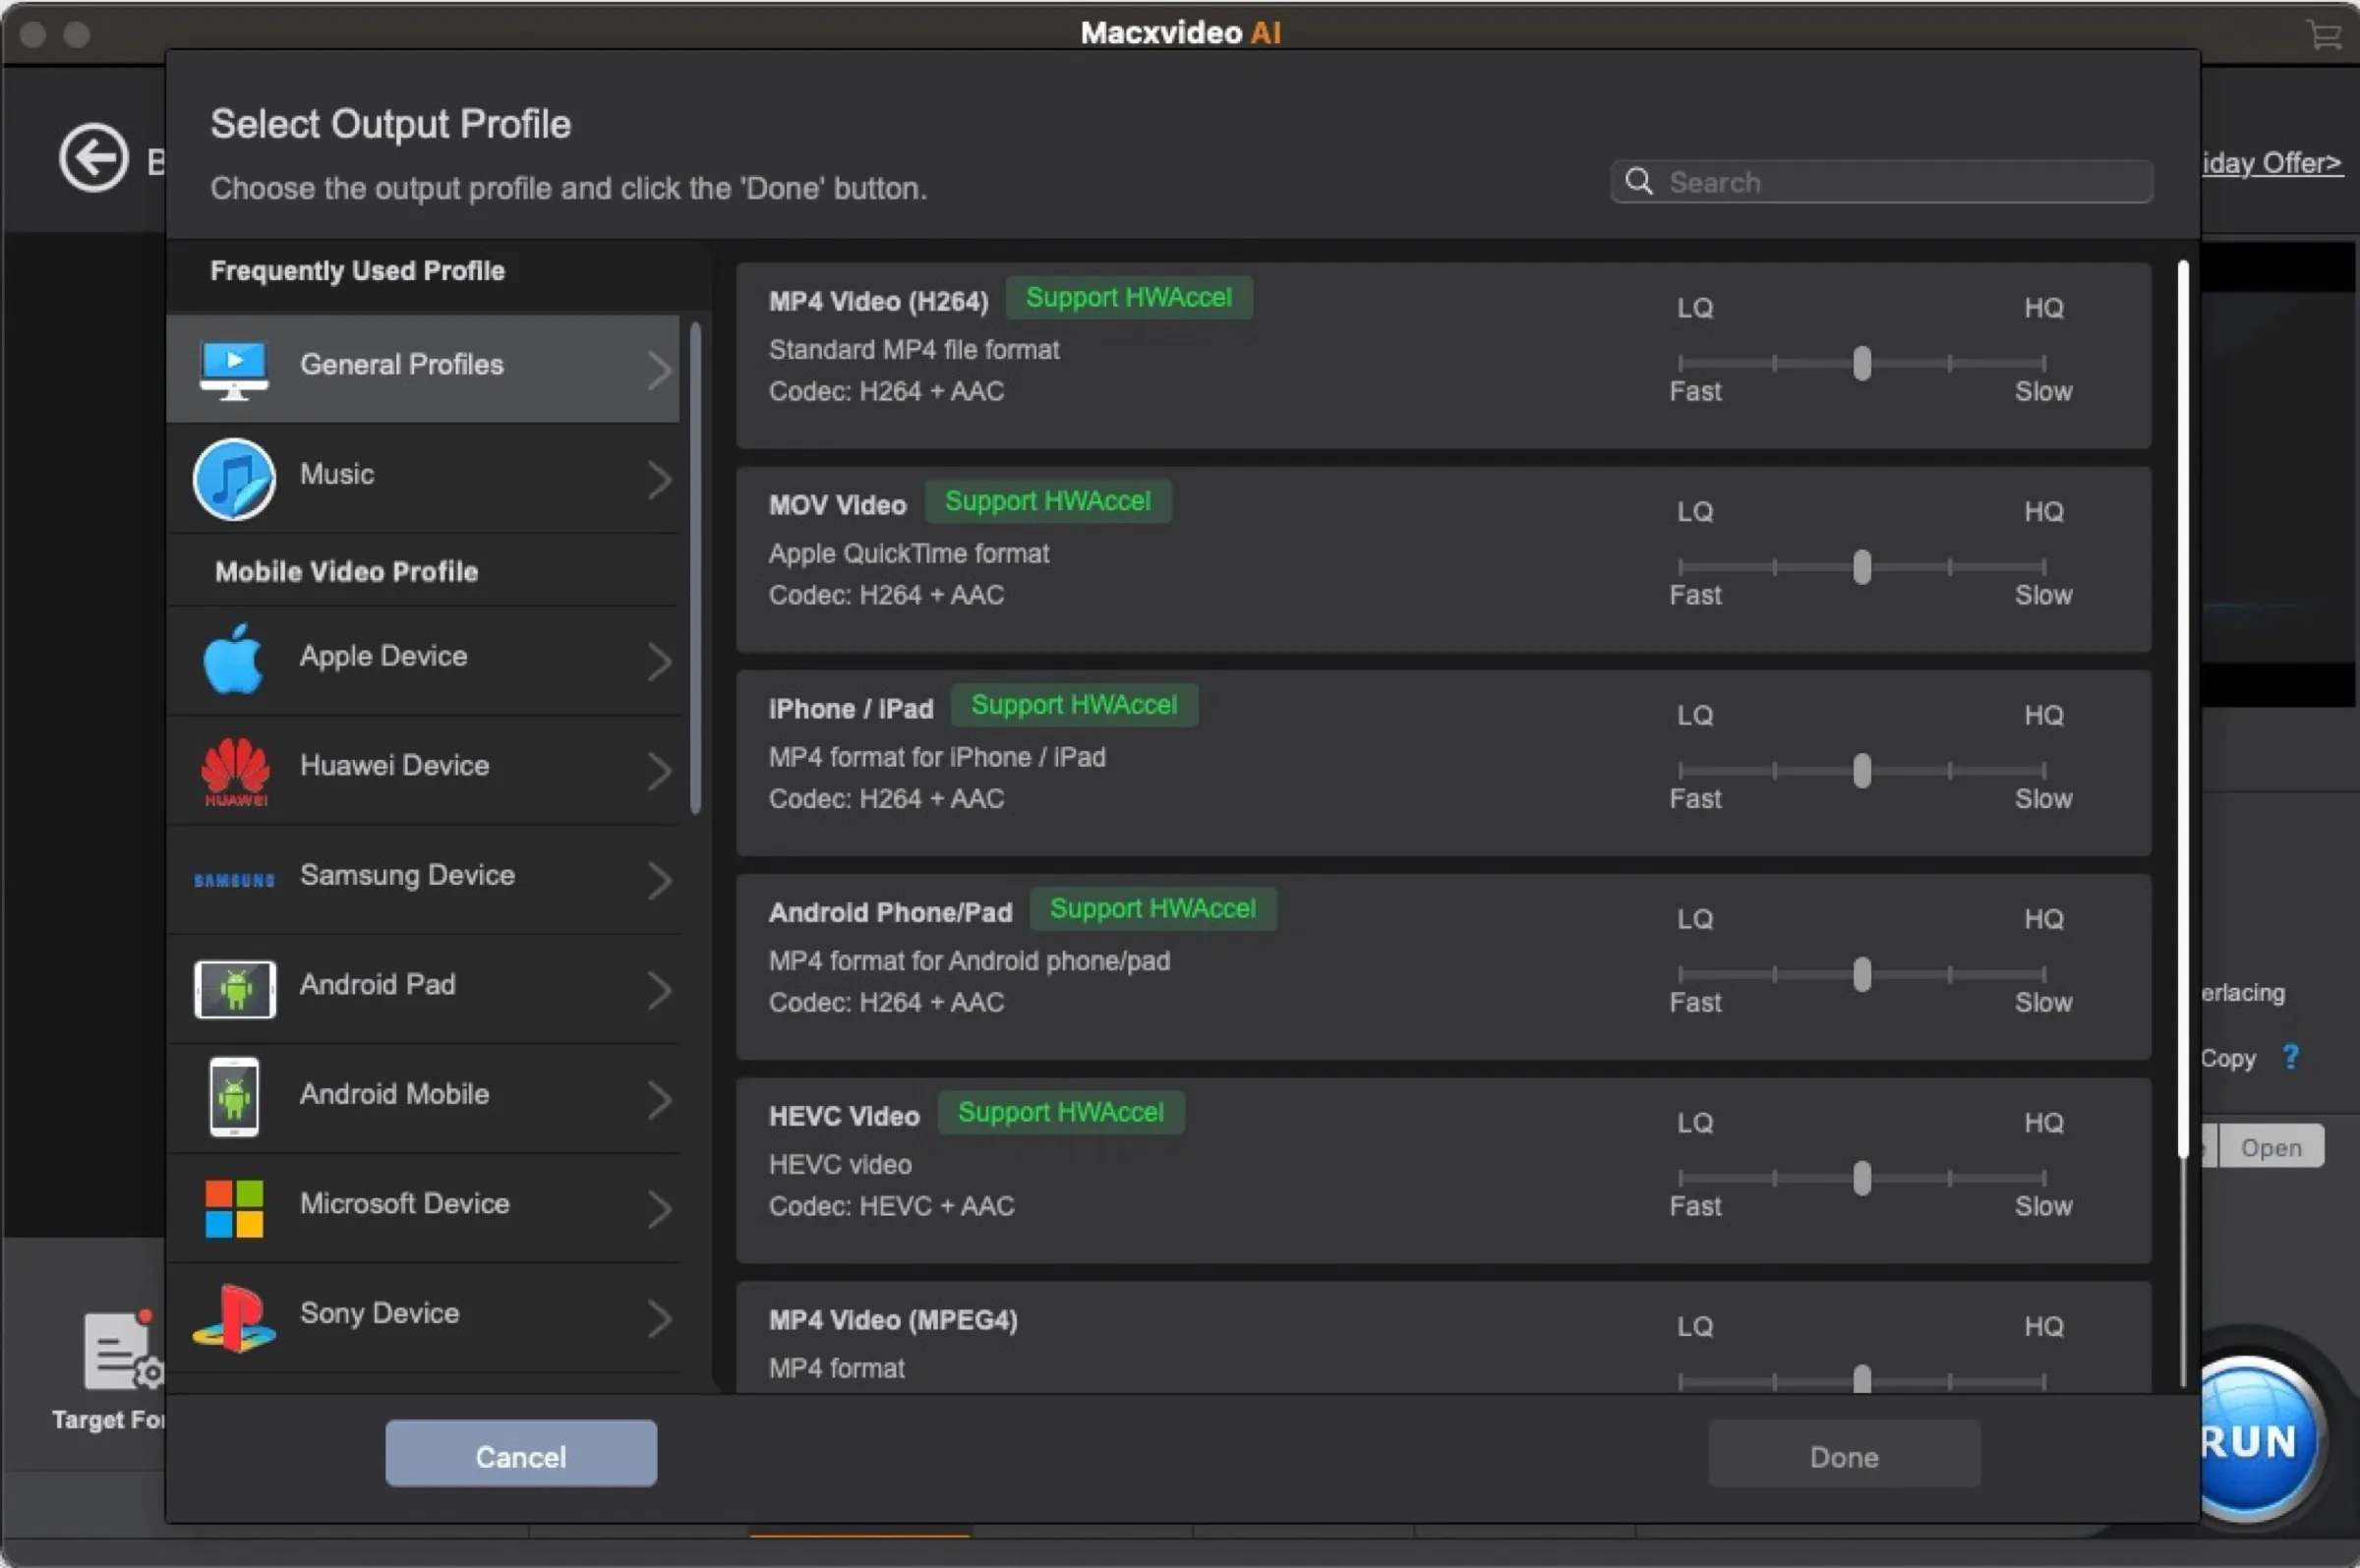Select the Music category icon
The height and width of the screenshot is (1568, 2360).
(233, 479)
